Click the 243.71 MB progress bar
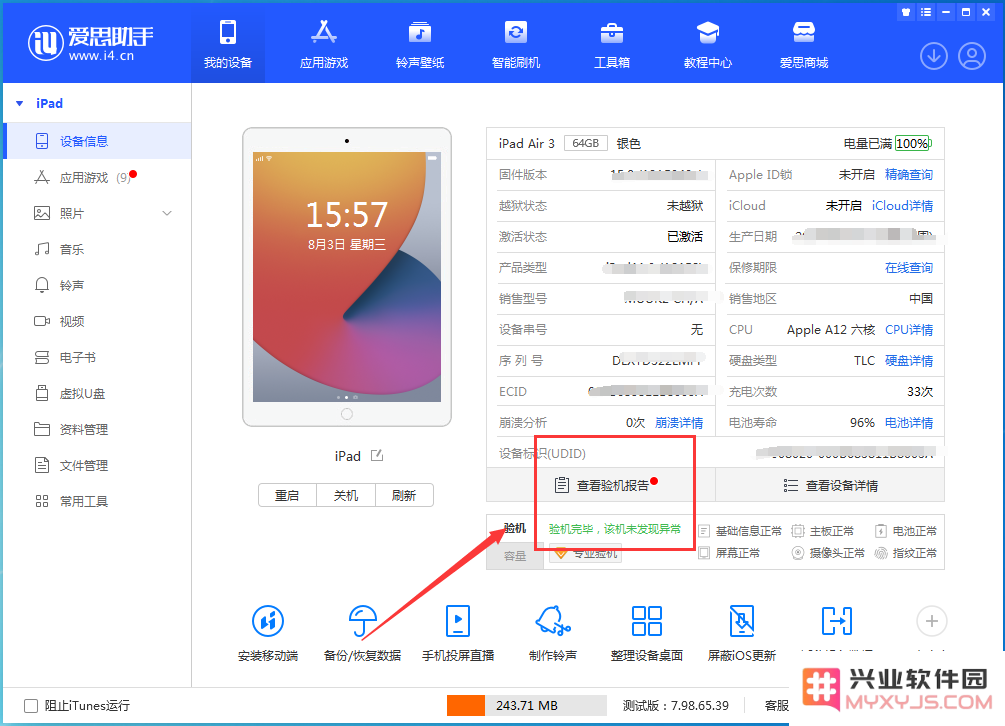This screenshot has height=726, width=1005. (x=527, y=705)
